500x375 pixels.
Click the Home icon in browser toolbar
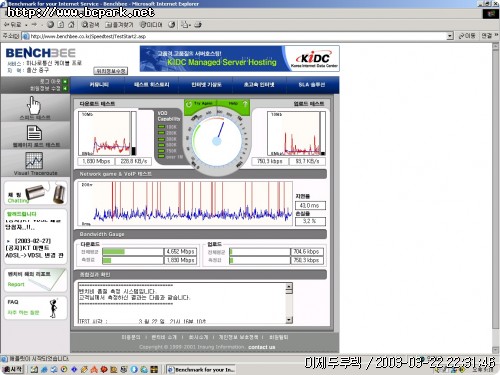coord(71,25)
